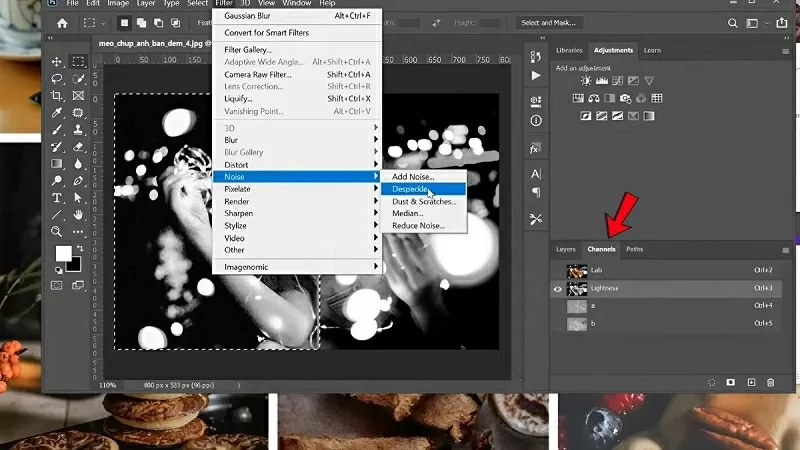Choose Despeckle from Noise submenu
Viewport: 800px width, 450px height.
point(410,188)
